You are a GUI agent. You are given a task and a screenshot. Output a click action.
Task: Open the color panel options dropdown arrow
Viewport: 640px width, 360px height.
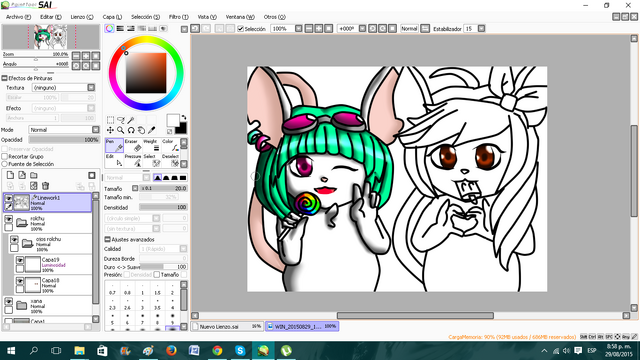click(184, 29)
